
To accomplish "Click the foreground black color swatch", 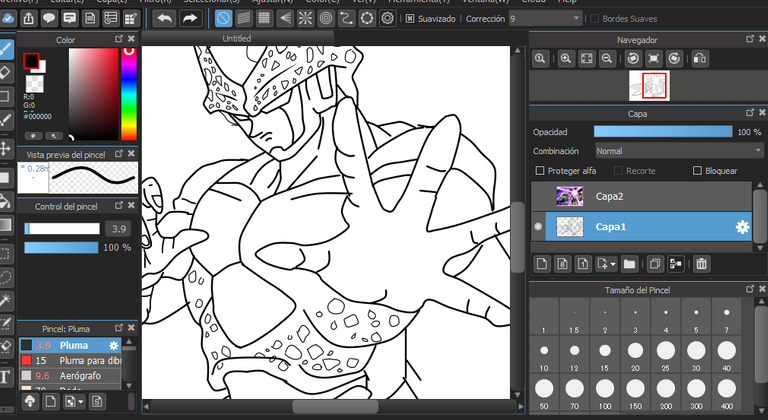I will 31,61.
